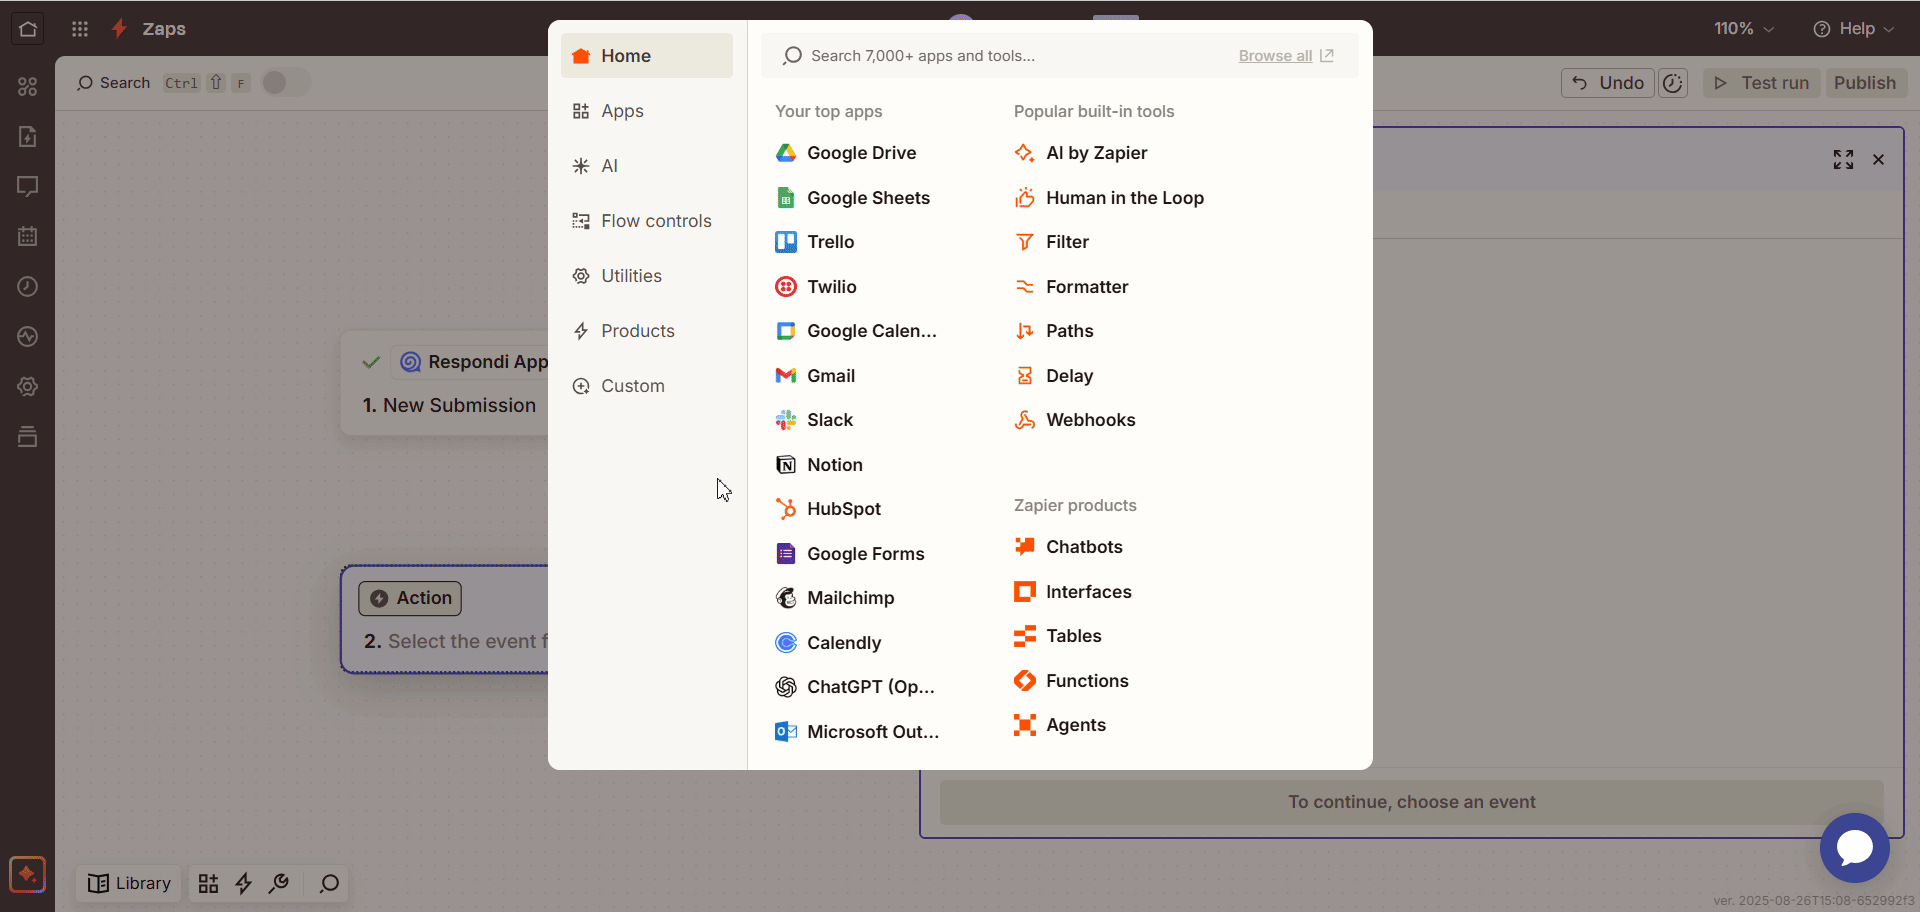Add Paths built-in tool
The width and height of the screenshot is (1920, 912).
pyautogui.click(x=1054, y=331)
